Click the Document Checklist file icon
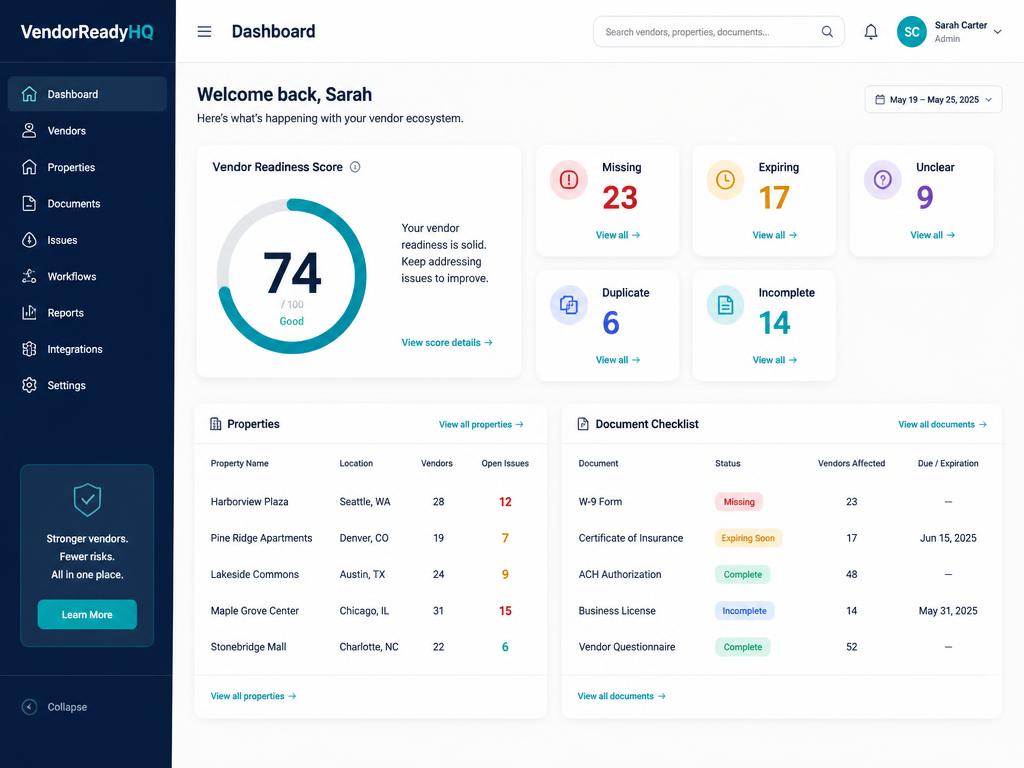The width and height of the screenshot is (1024, 768). pos(583,424)
